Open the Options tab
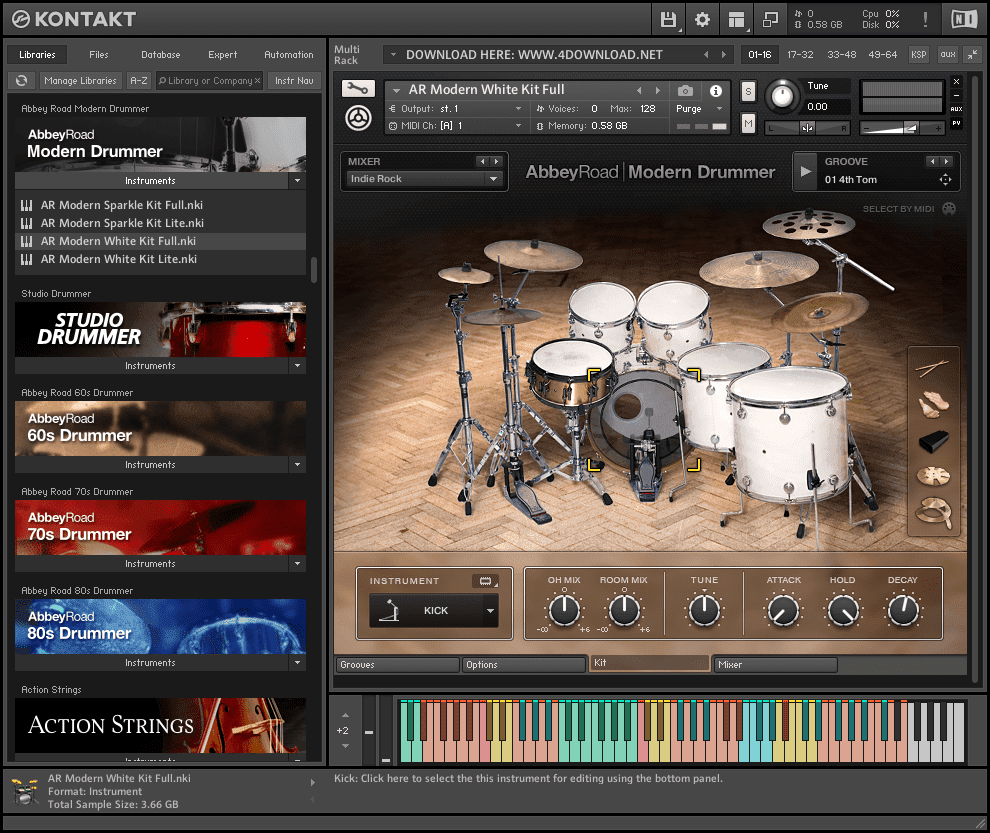 click(x=524, y=664)
